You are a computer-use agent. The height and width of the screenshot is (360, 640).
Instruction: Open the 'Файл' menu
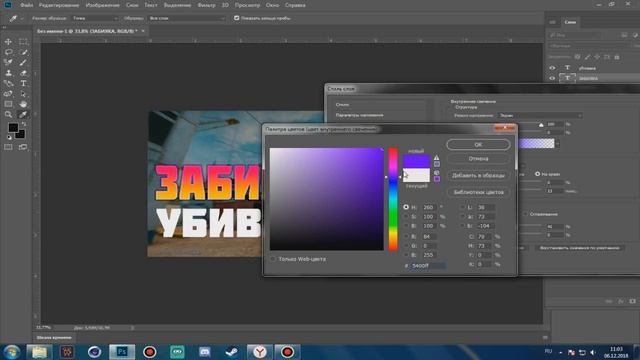click(27, 5)
